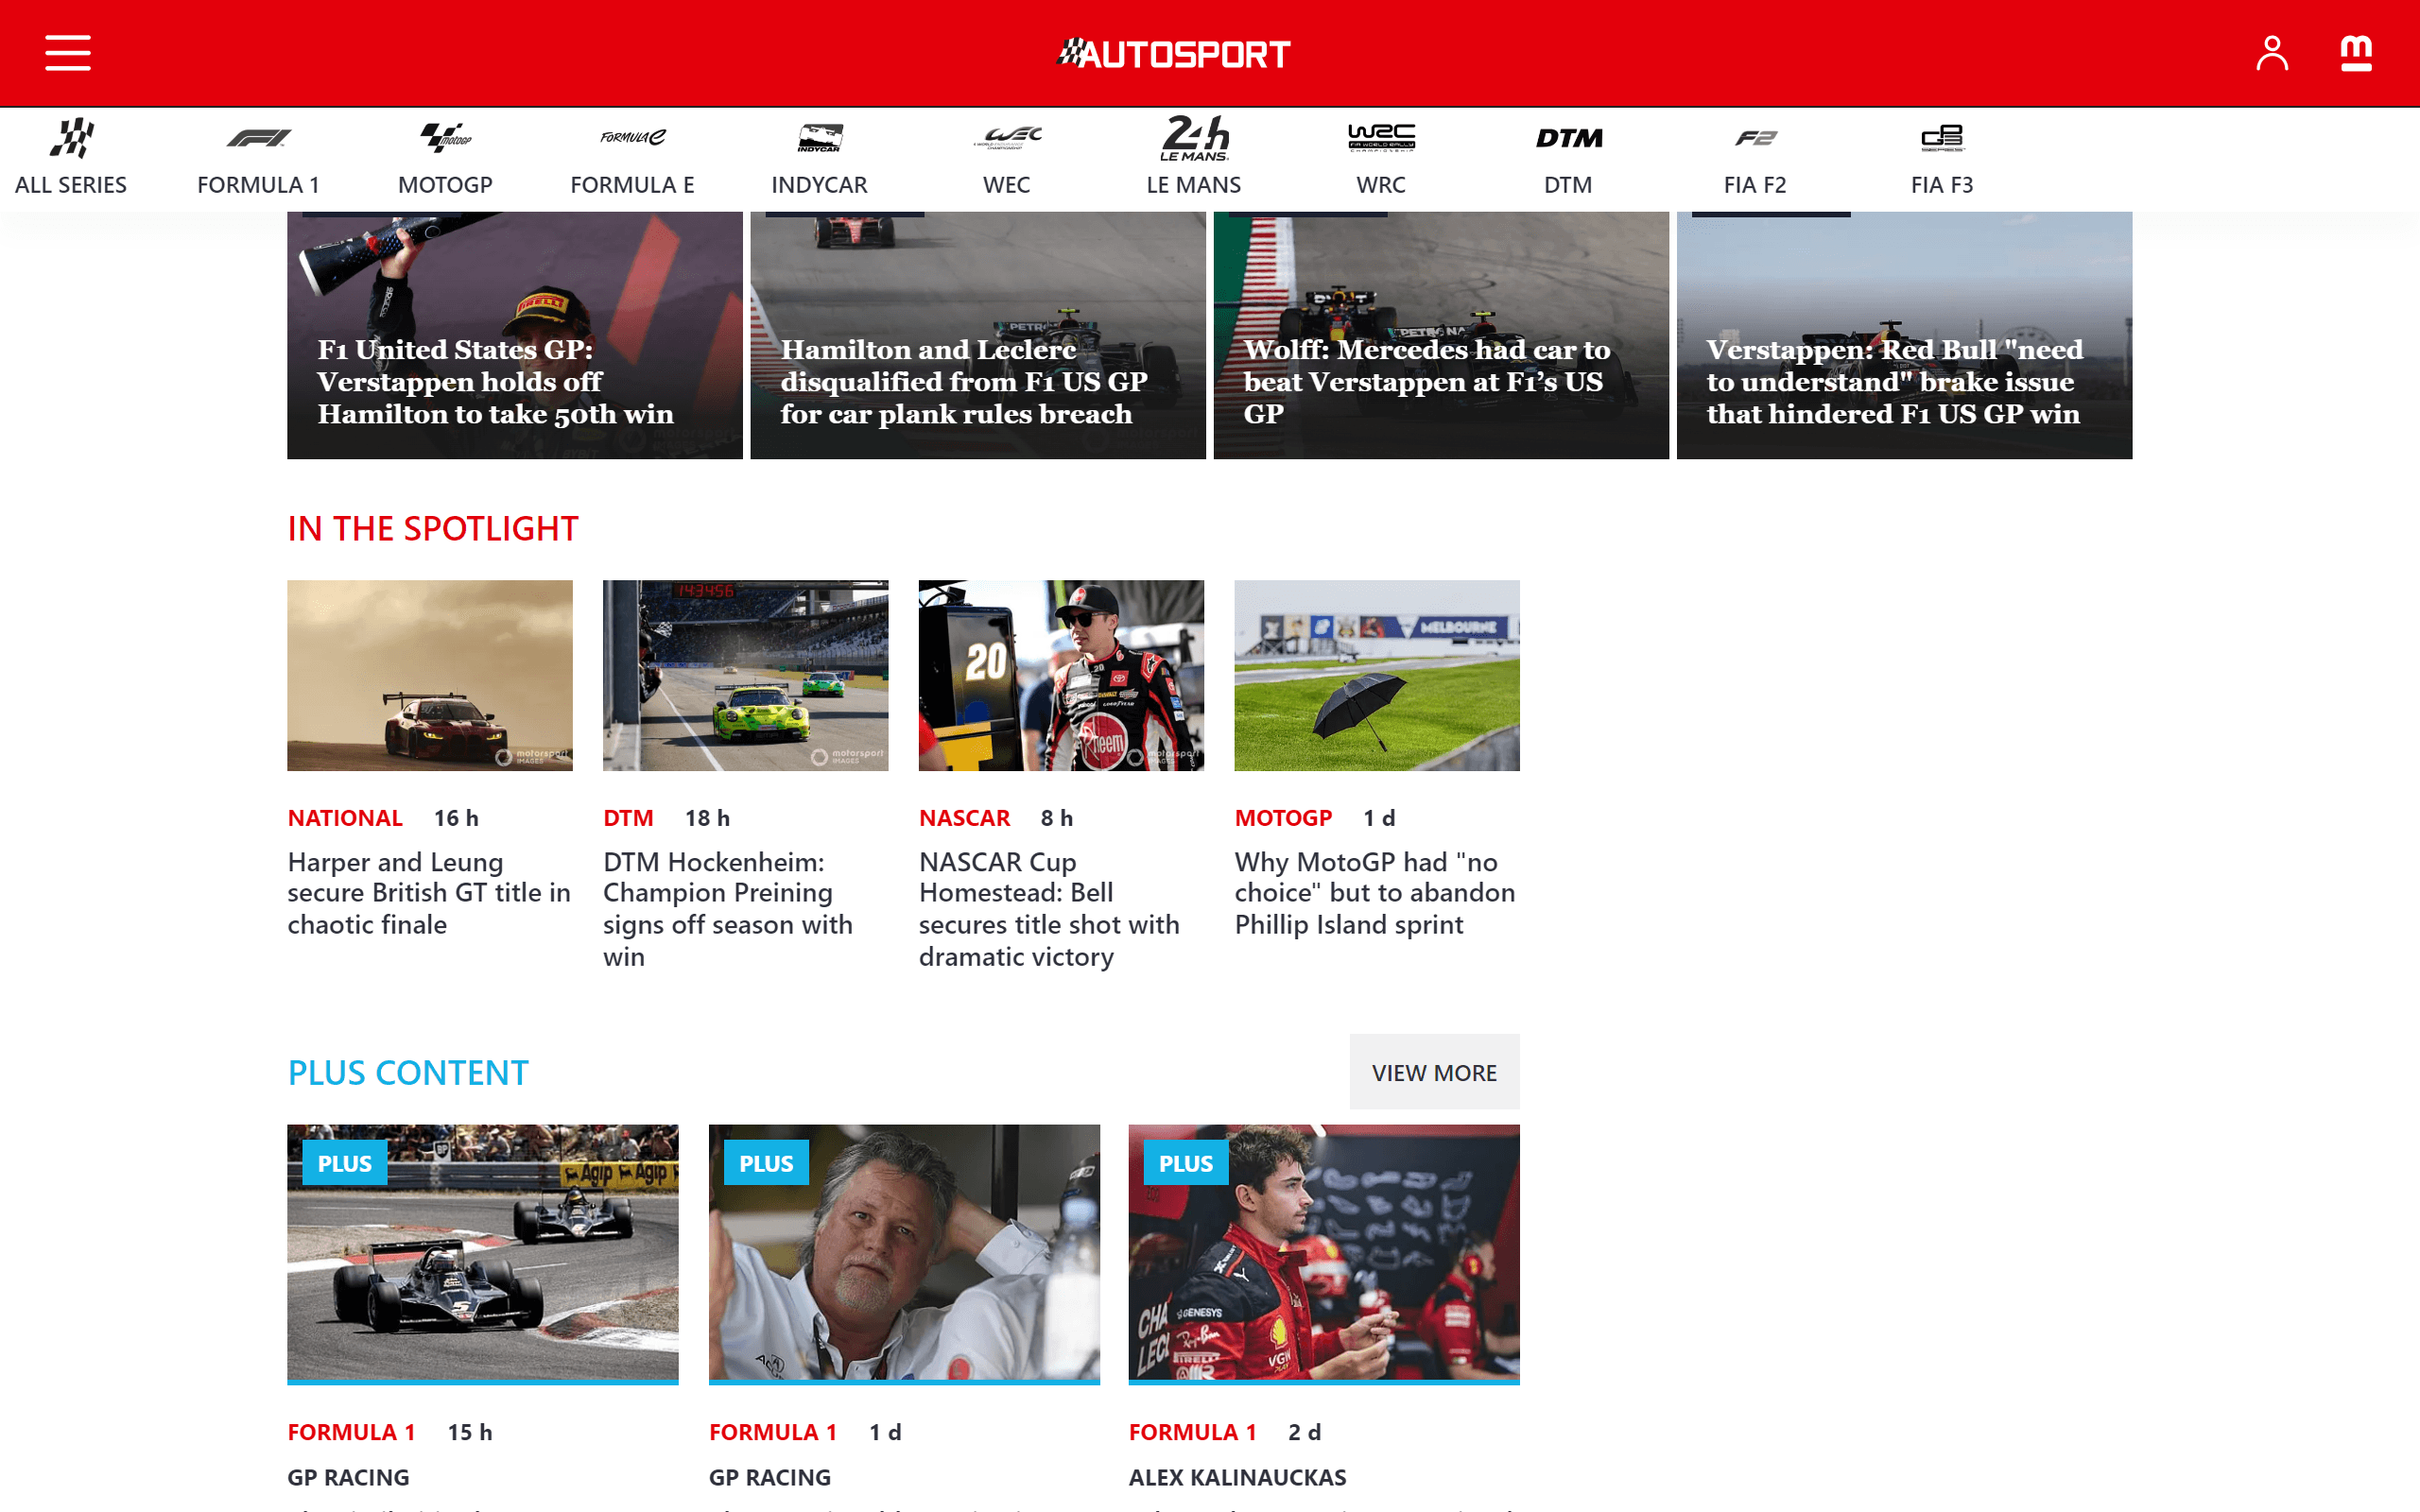
Task: Click the Formula 1 logo icon
Action: [258, 137]
